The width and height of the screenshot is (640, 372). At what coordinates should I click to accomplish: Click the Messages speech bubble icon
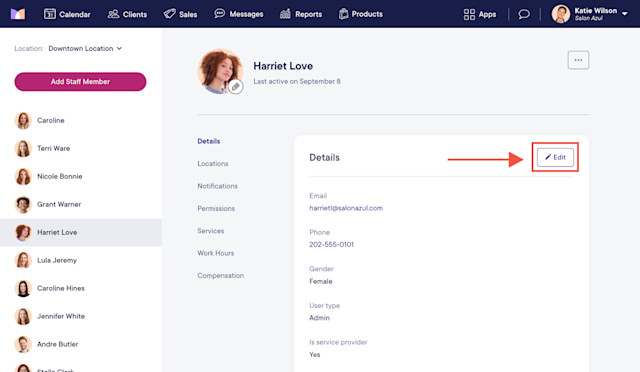click(220, 13)
